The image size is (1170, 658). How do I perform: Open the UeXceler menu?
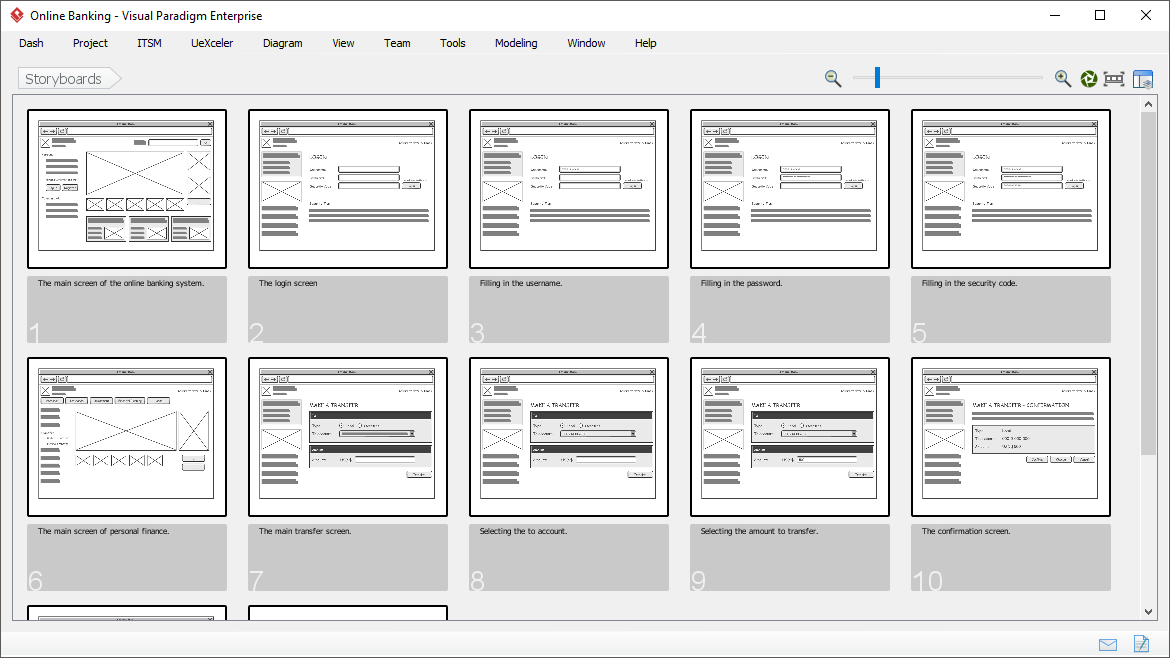click(212, 43)
